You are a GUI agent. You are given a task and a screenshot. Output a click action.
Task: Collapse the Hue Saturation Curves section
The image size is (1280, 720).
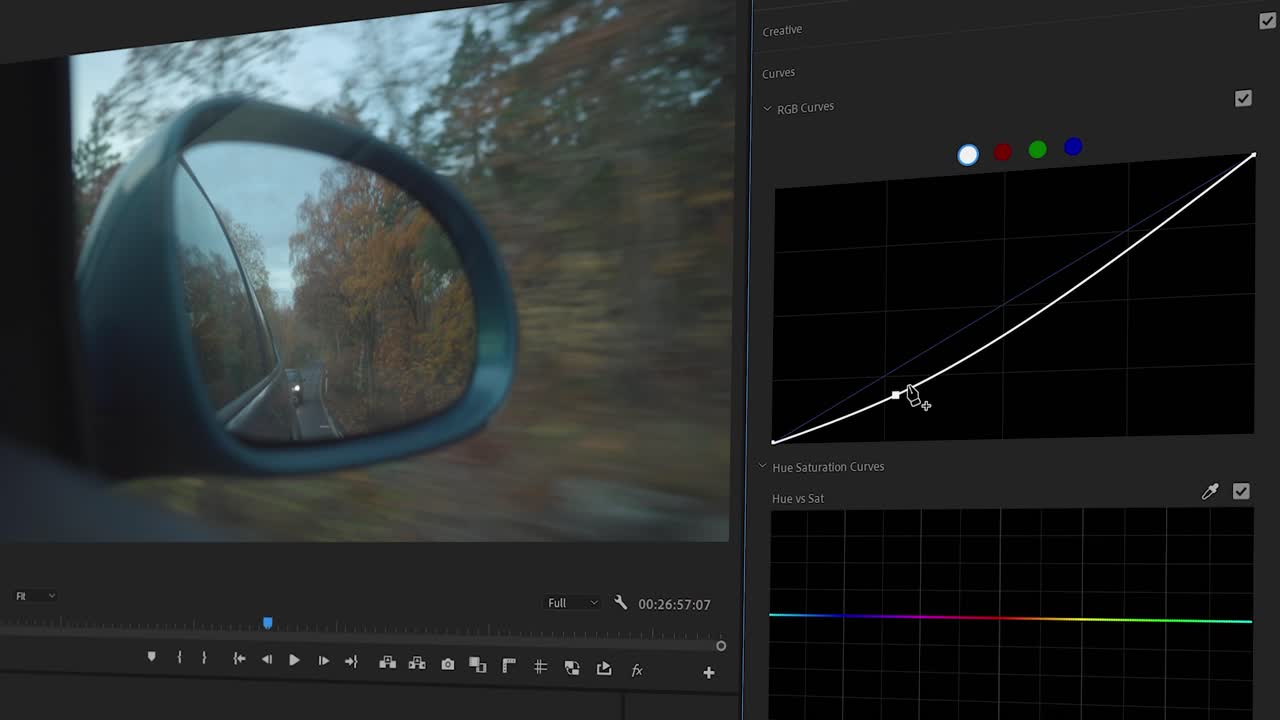click(x=762, y=466)
